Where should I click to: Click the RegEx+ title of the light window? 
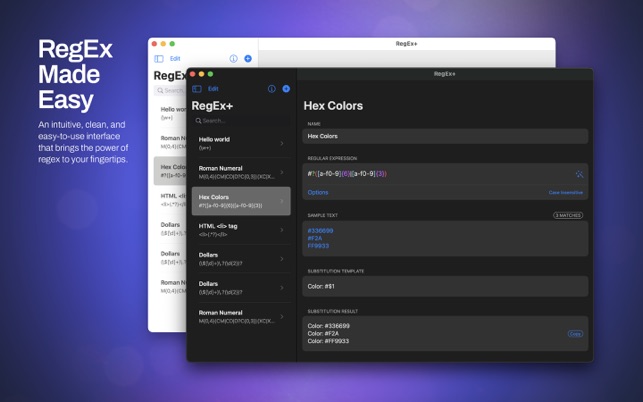point(406,43)
